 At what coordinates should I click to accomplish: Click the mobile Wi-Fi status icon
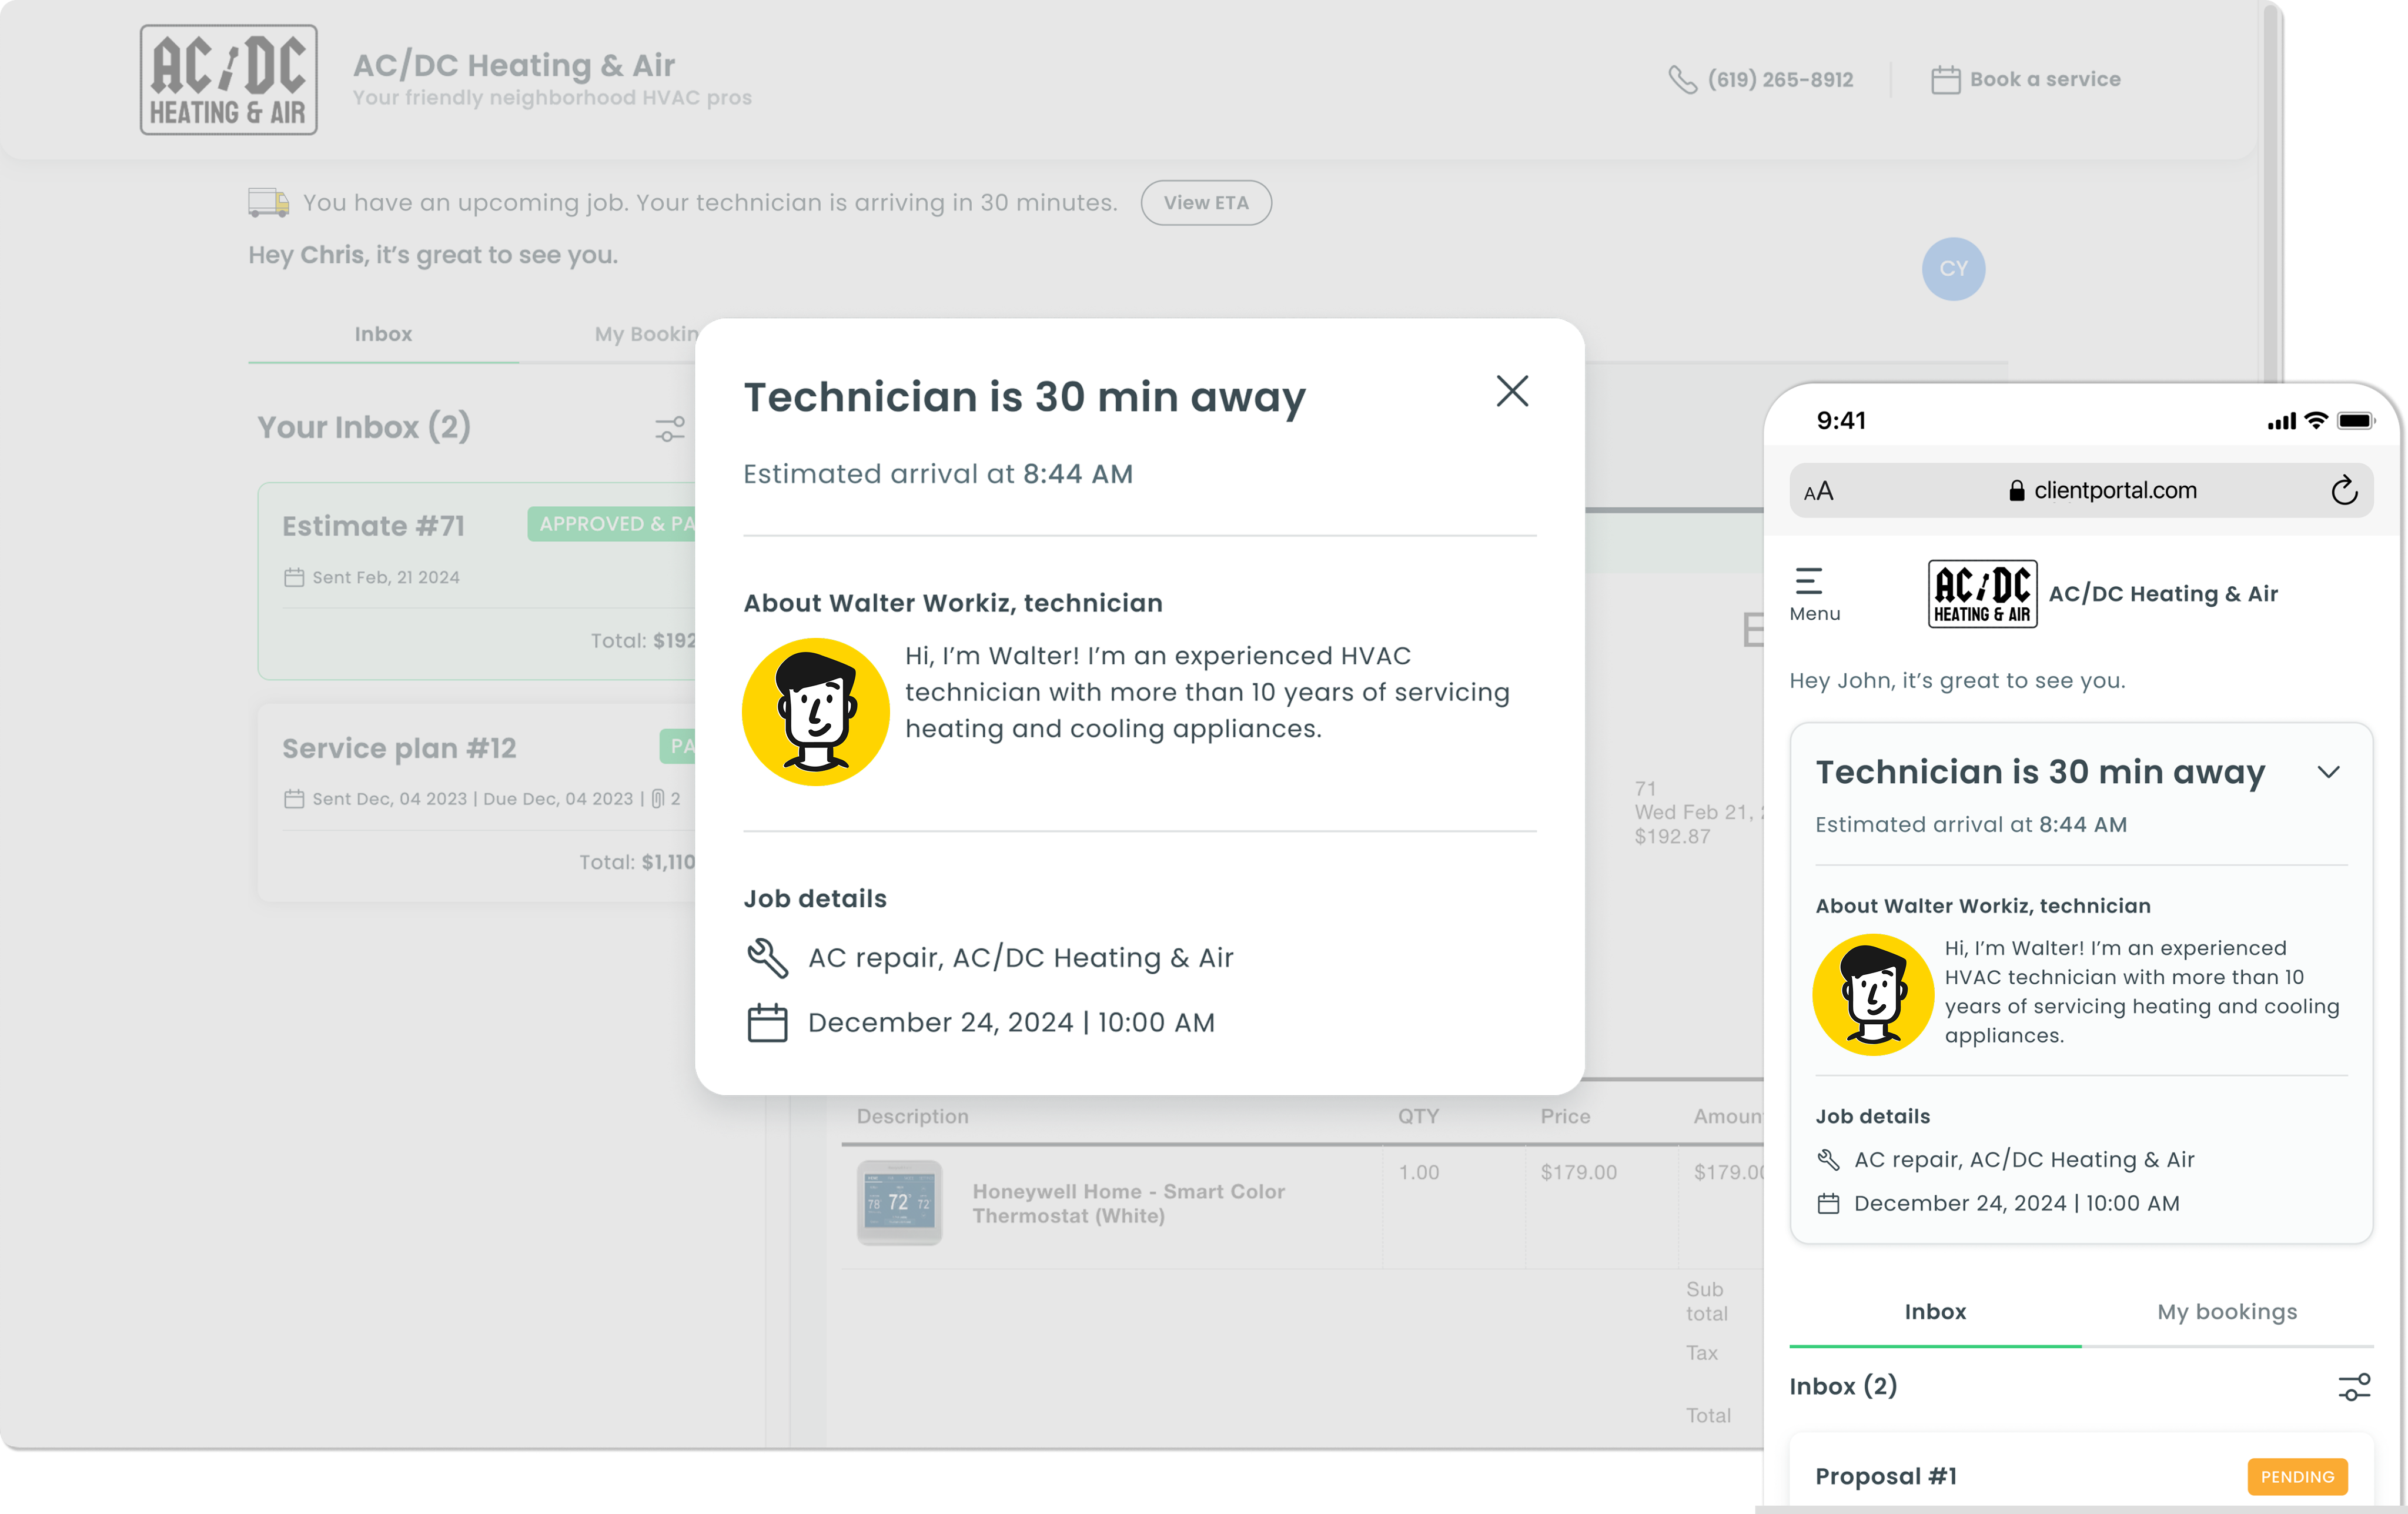[x=2316, y=421]
